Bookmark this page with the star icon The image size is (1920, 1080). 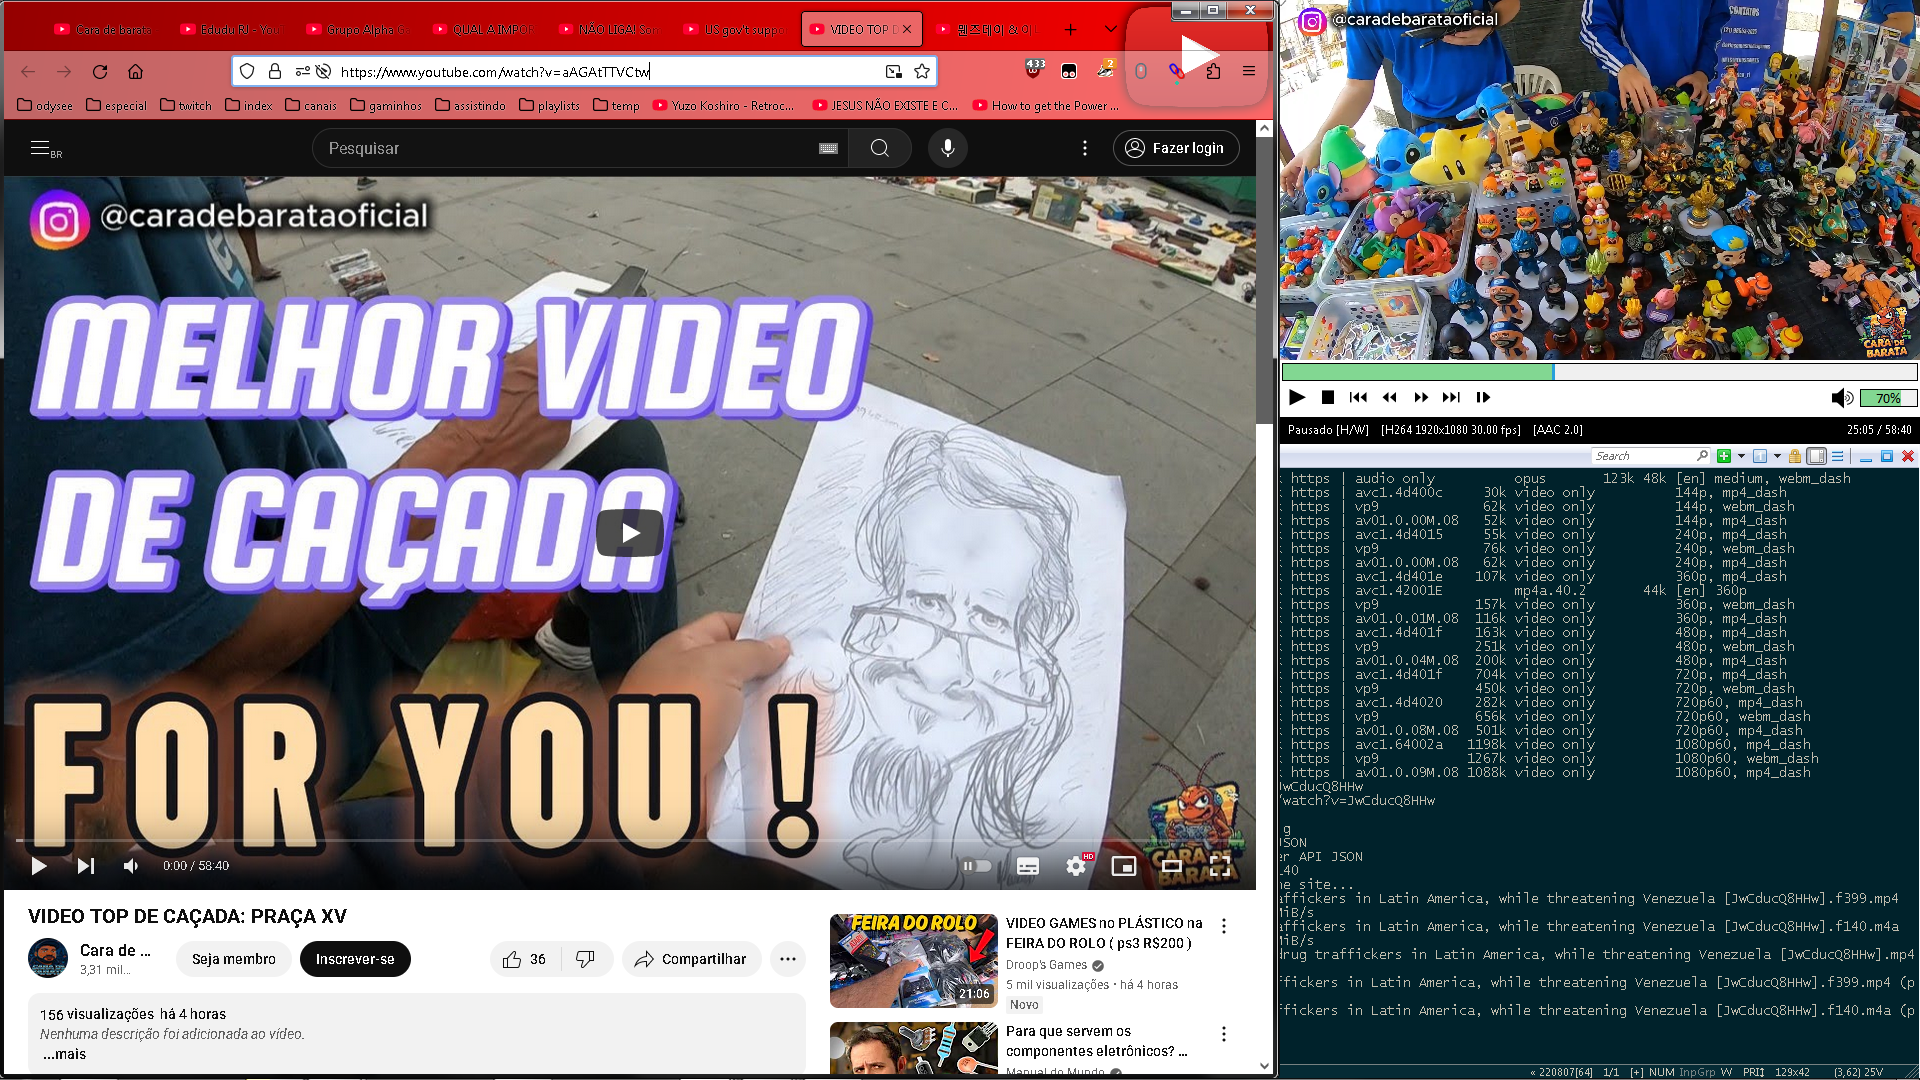(922, 71)
